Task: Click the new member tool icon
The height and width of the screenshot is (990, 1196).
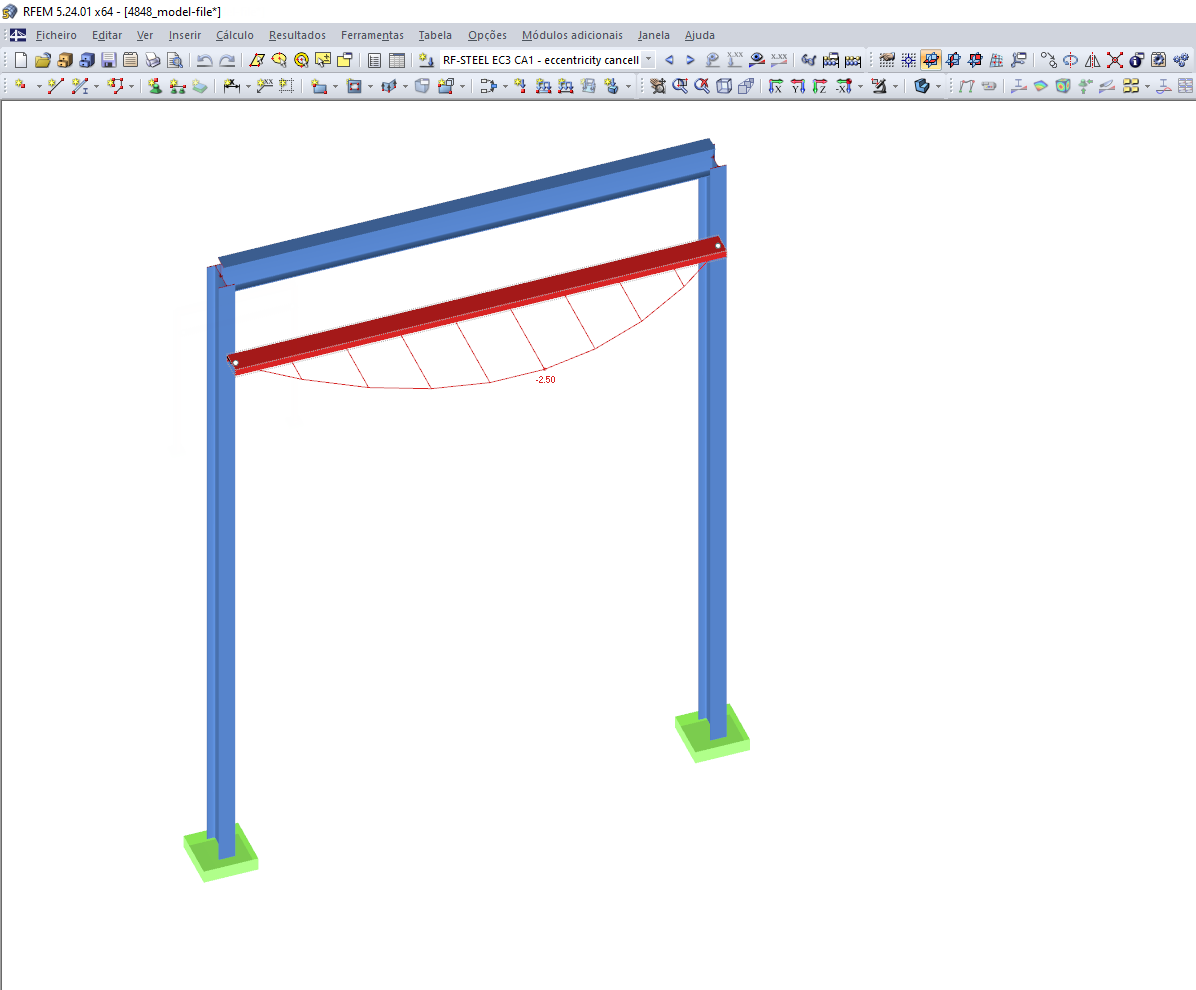Action: [79, 85]
